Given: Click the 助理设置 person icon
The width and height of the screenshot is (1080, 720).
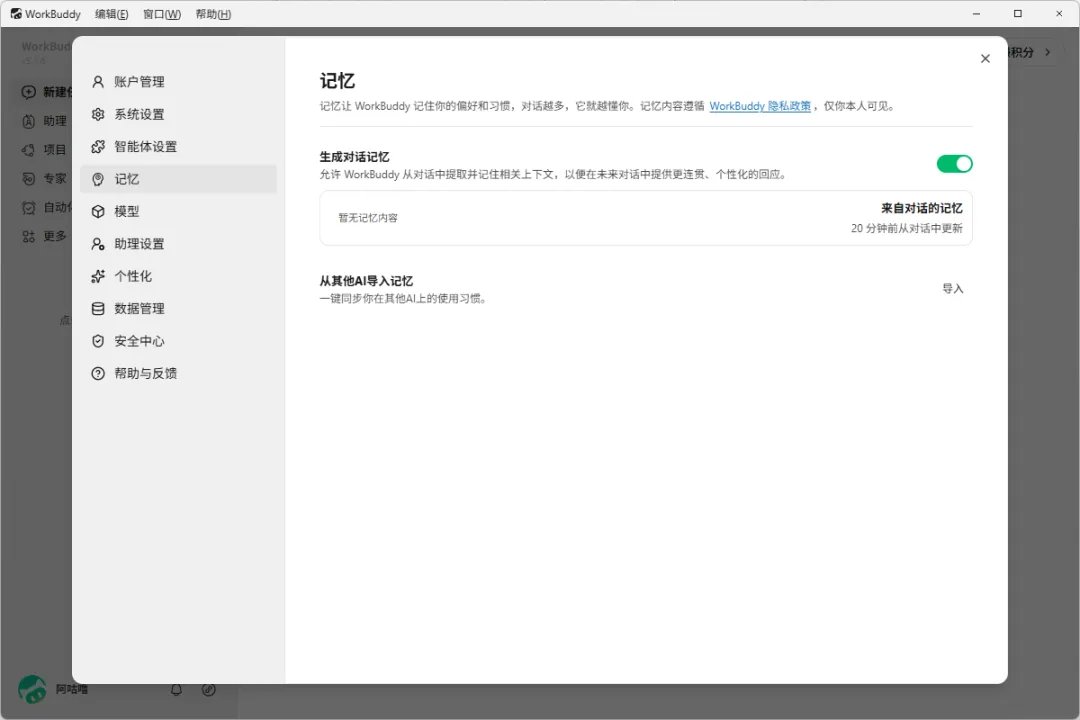Looking at the screenshot, I should click(x=98, y=244).
